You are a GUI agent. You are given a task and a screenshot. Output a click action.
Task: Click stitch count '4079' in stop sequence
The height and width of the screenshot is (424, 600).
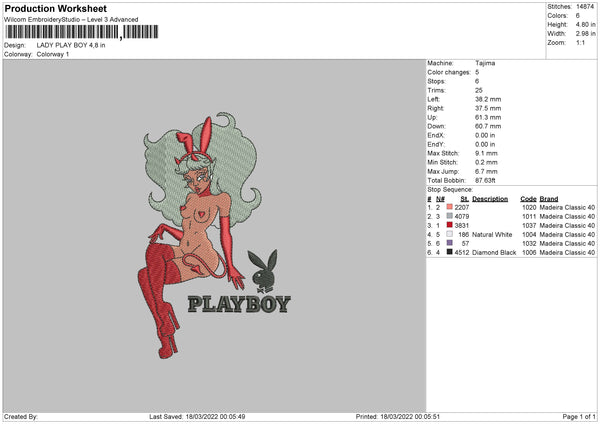pos(461,217)
